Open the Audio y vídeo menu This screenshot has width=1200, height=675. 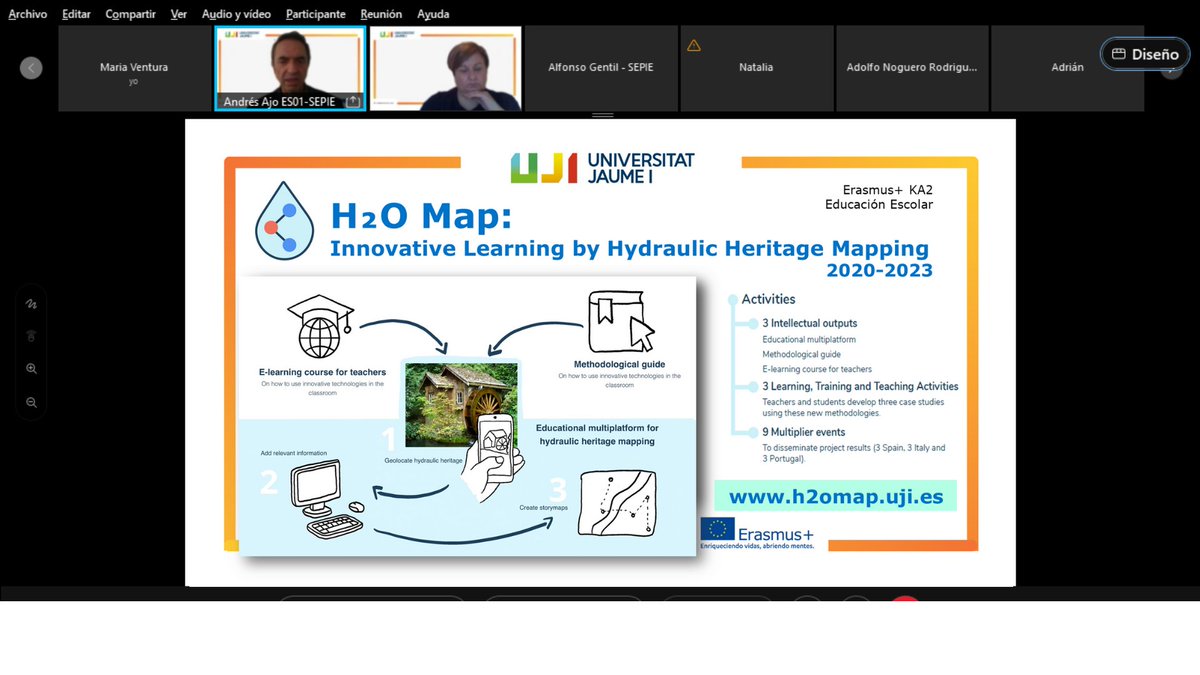[x=237, y=14]
